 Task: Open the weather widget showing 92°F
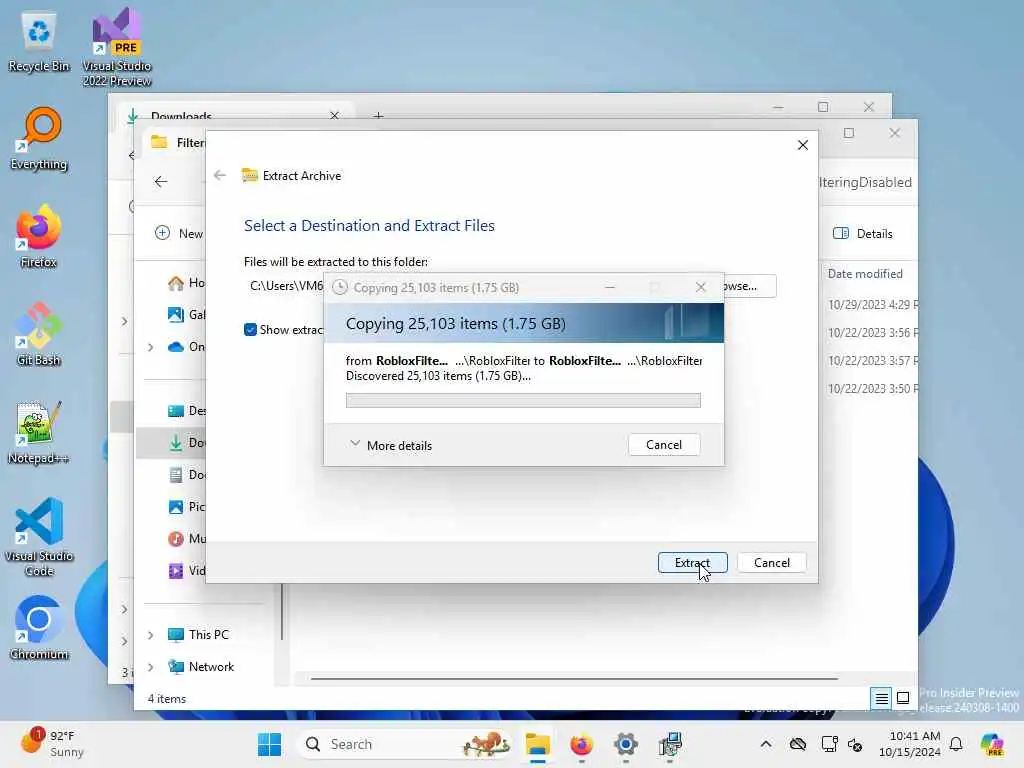(x=52, y=744)
